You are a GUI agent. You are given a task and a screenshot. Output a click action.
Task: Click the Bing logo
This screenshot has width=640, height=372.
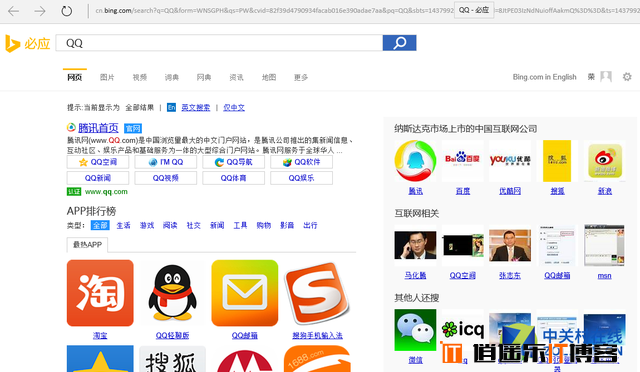tap(27, 43)
